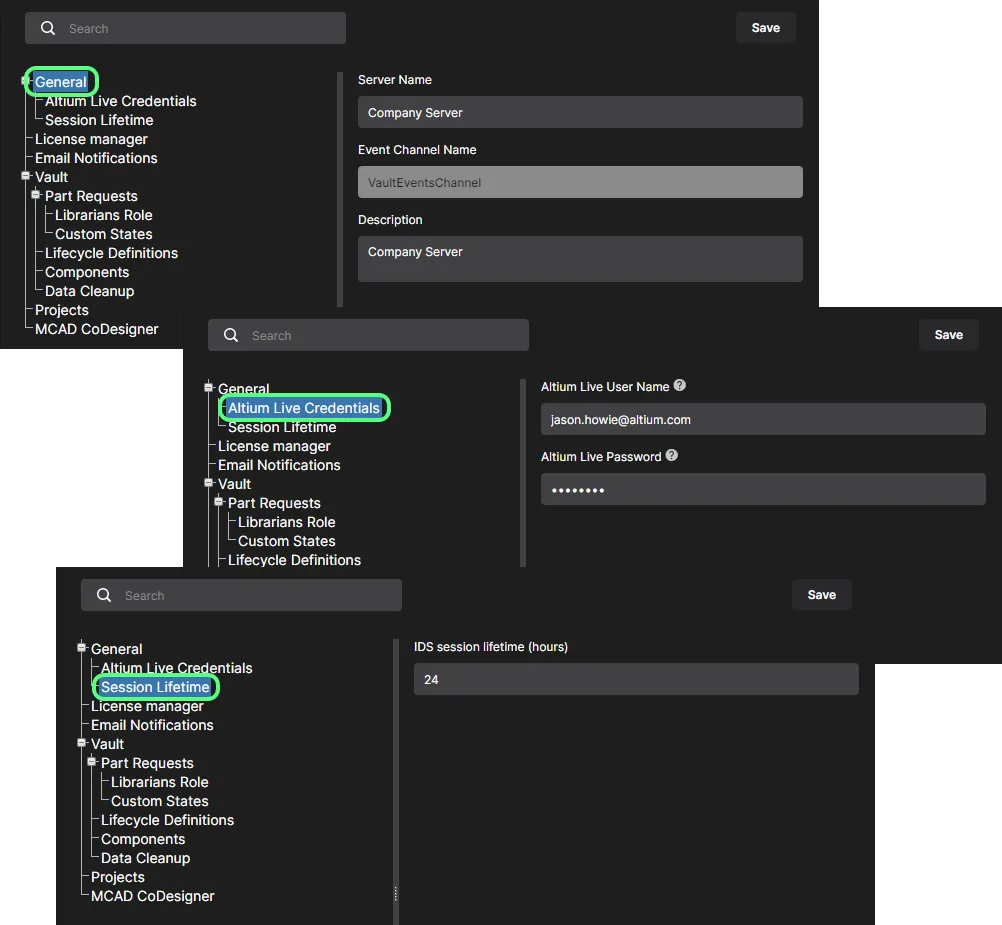This screenshot has height=925, width=1002.
Task: Collapse Part Requests node in middle panel tree
Action: coord(219,502)
